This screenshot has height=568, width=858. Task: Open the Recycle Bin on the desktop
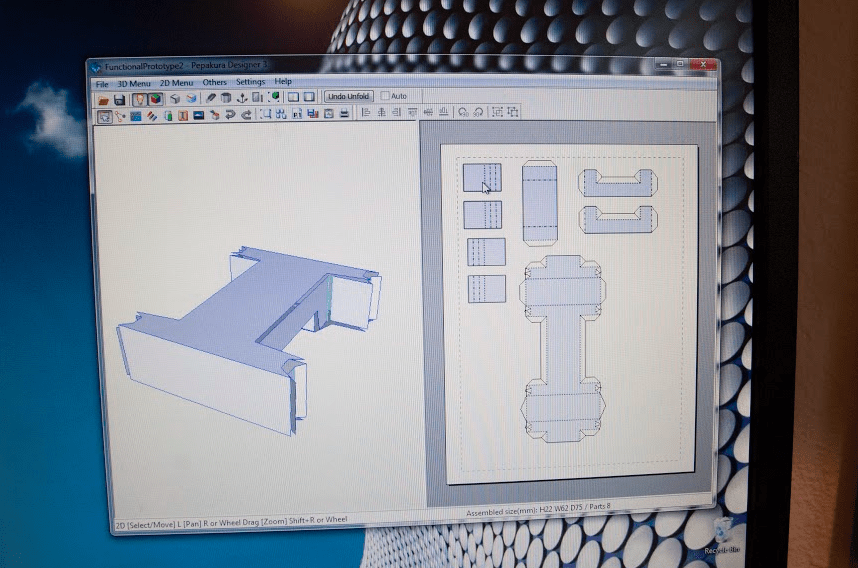click(x=723, y=535)
